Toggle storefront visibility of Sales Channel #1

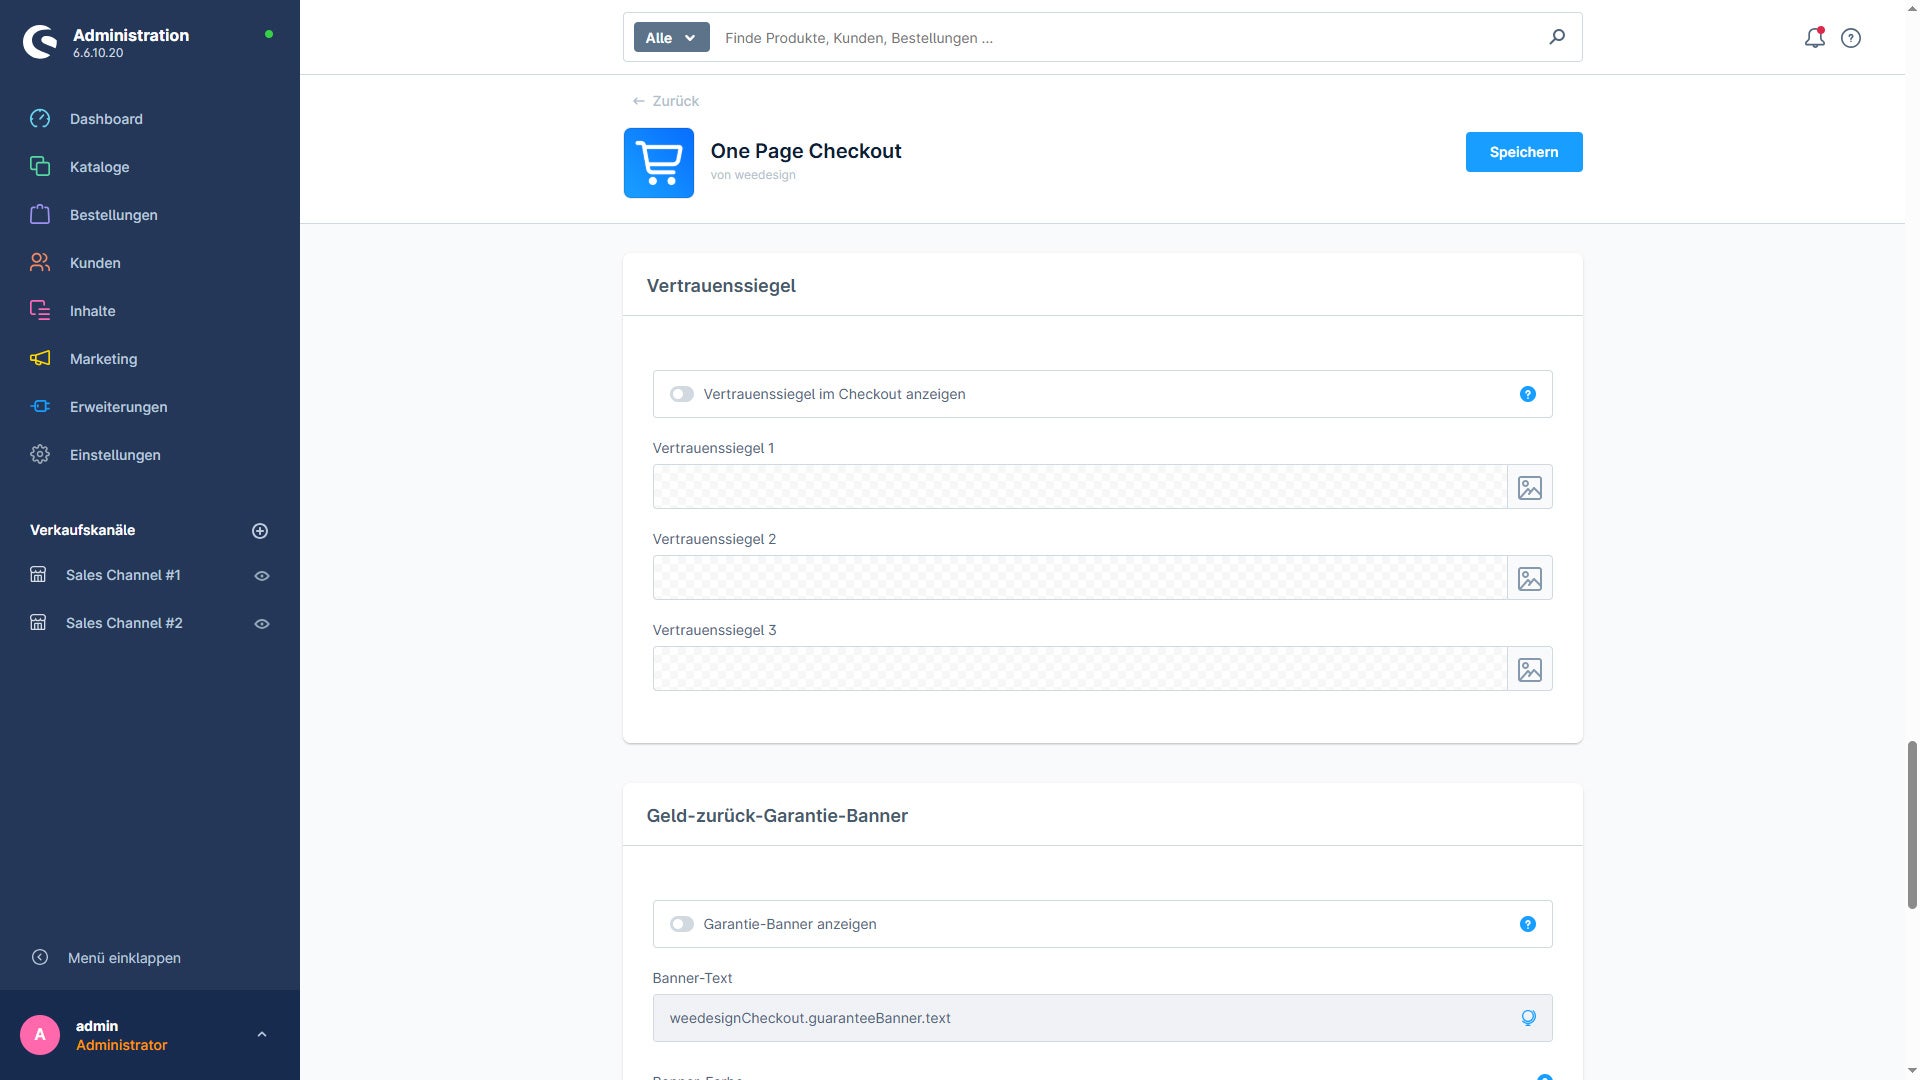tap(262, 576)
